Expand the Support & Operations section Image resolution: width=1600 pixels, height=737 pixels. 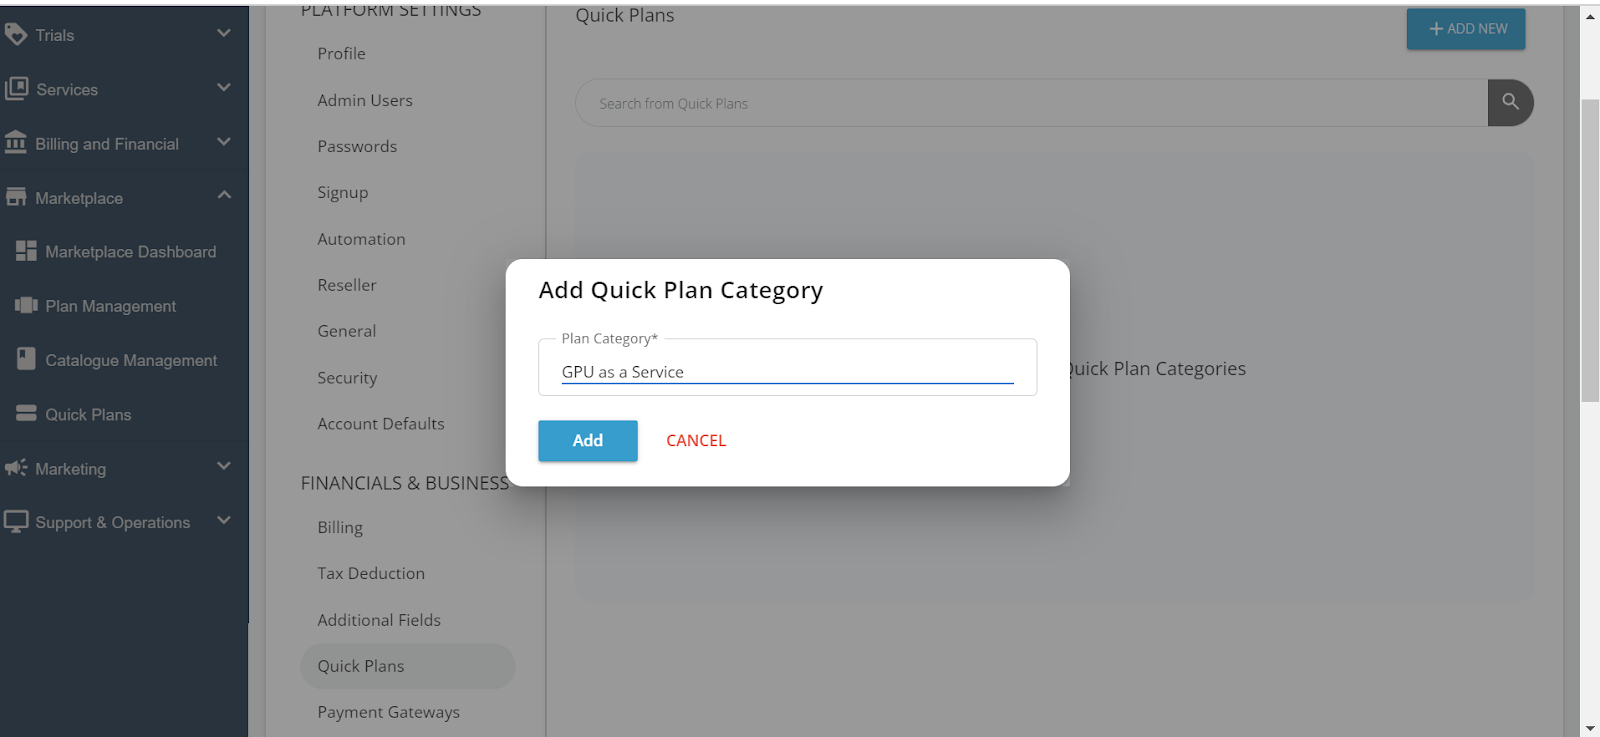tap(222, 521)
